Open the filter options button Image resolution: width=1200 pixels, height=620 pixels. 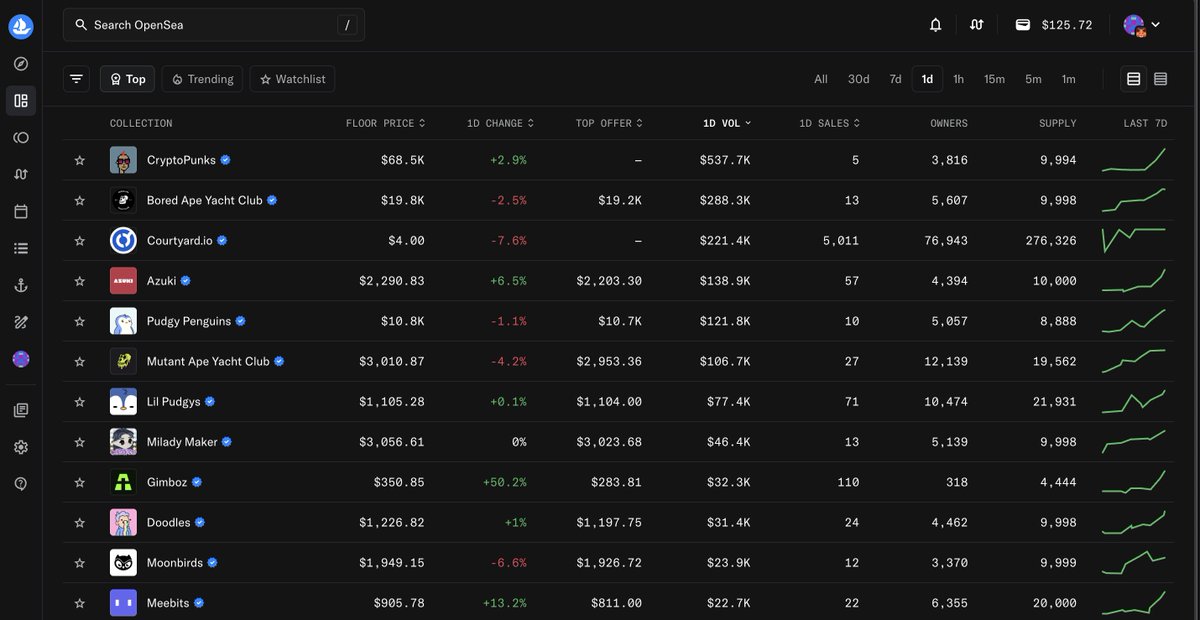(77, 79)
